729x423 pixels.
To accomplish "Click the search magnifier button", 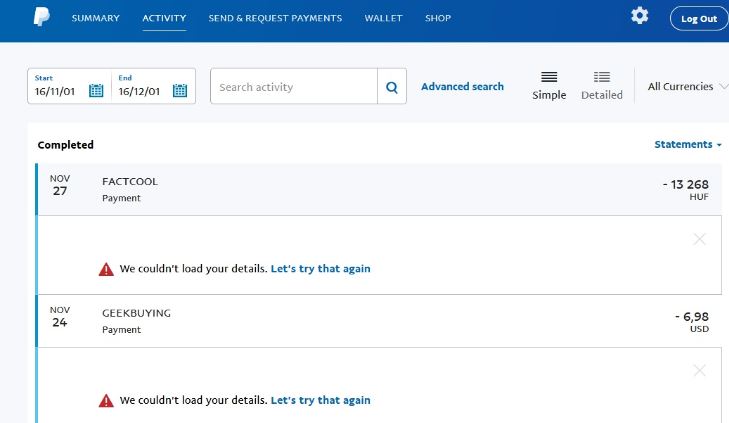I will [x=392, y=87].
